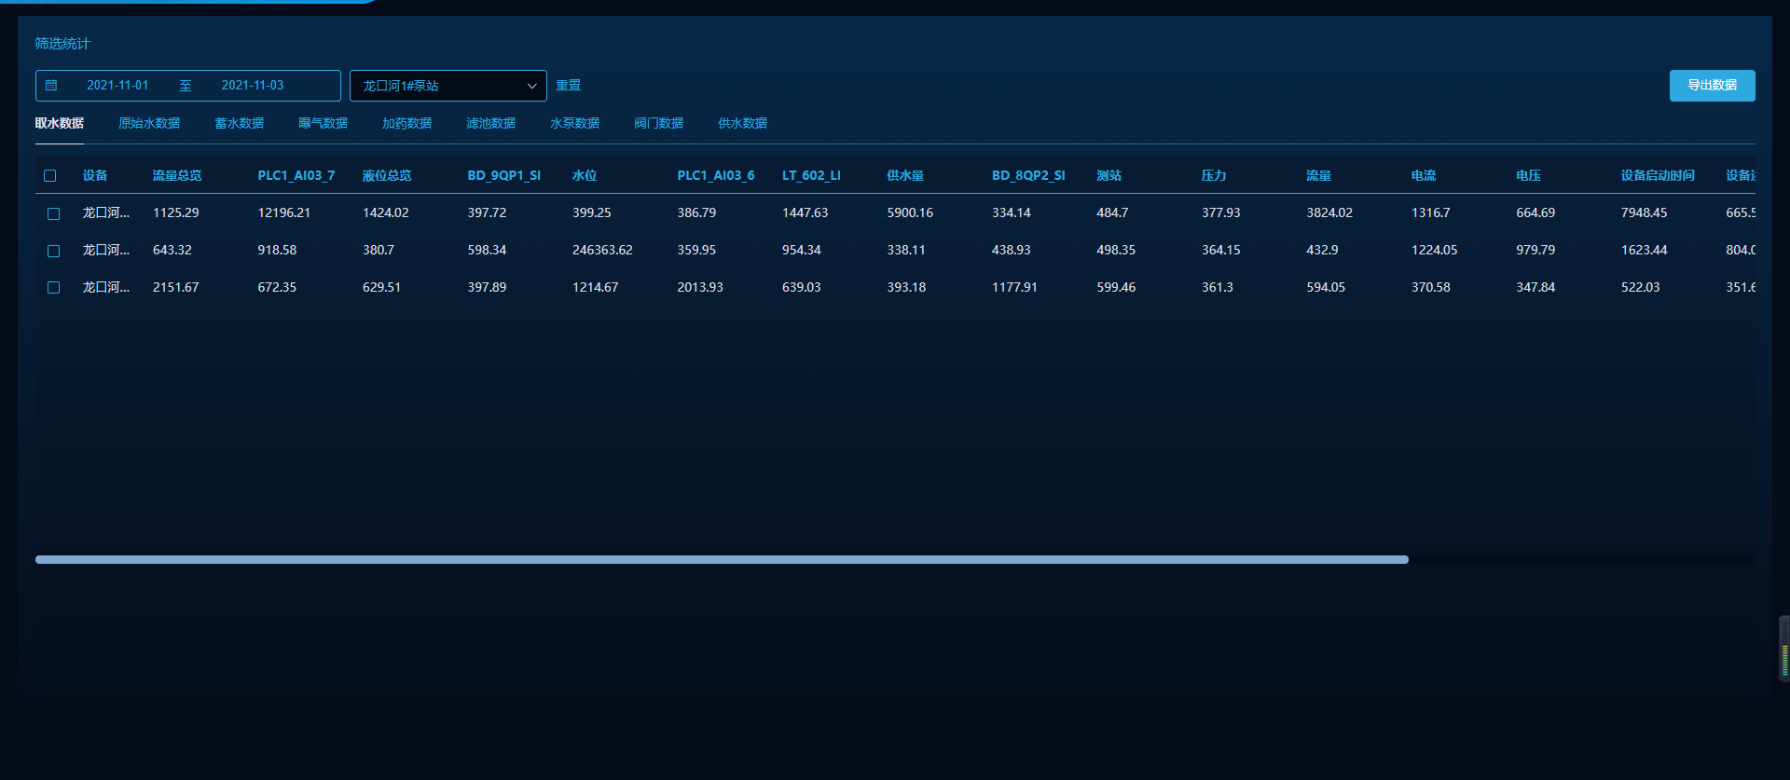Click the end date 2021-11-03 field
The image size is (1790, 780).
click(252, 86)
